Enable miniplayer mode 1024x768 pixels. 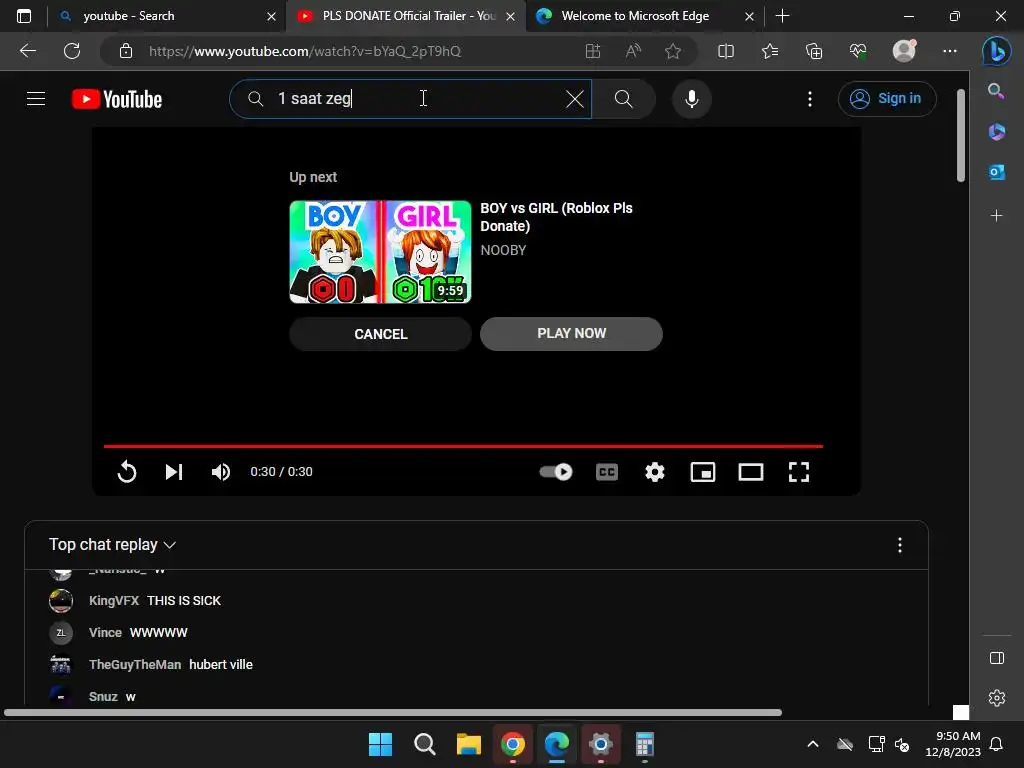[703, 472]
